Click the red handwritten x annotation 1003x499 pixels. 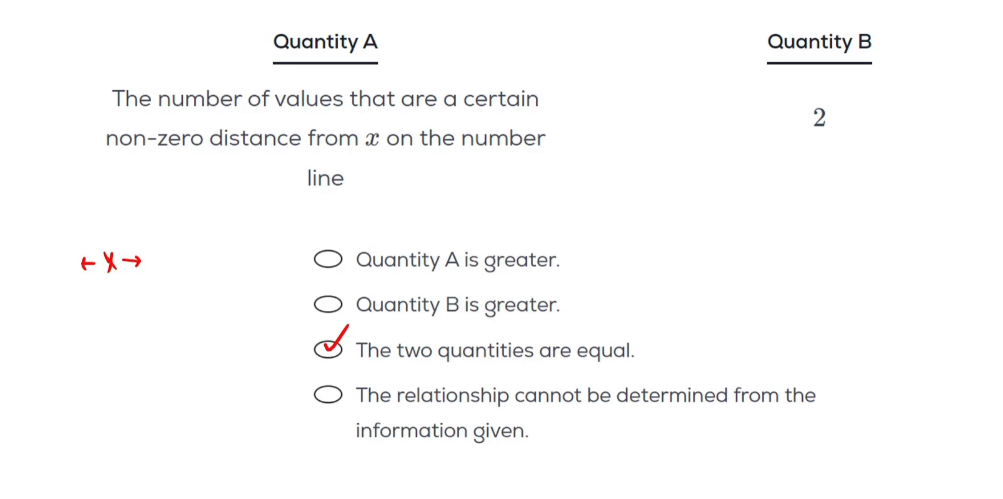[110, 262]
